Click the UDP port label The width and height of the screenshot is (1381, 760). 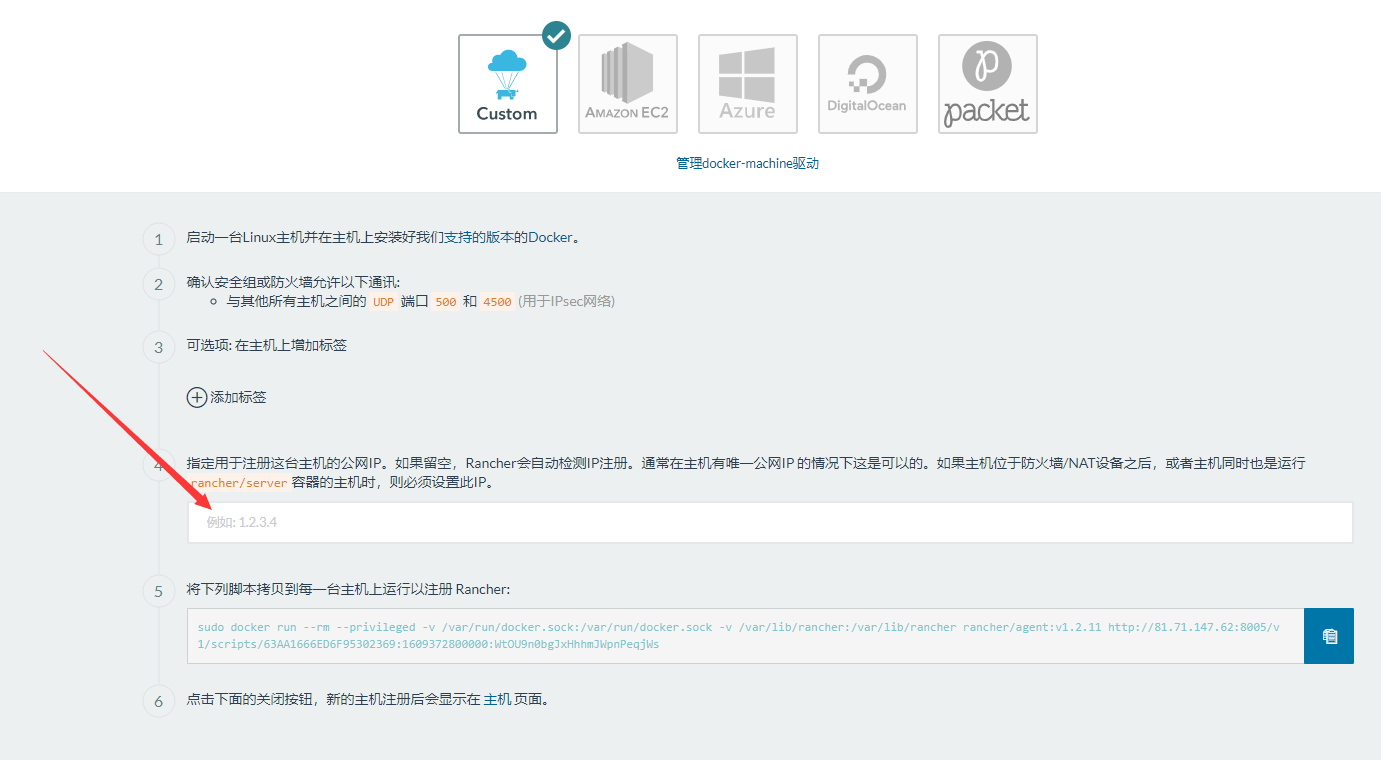point(383,301)
